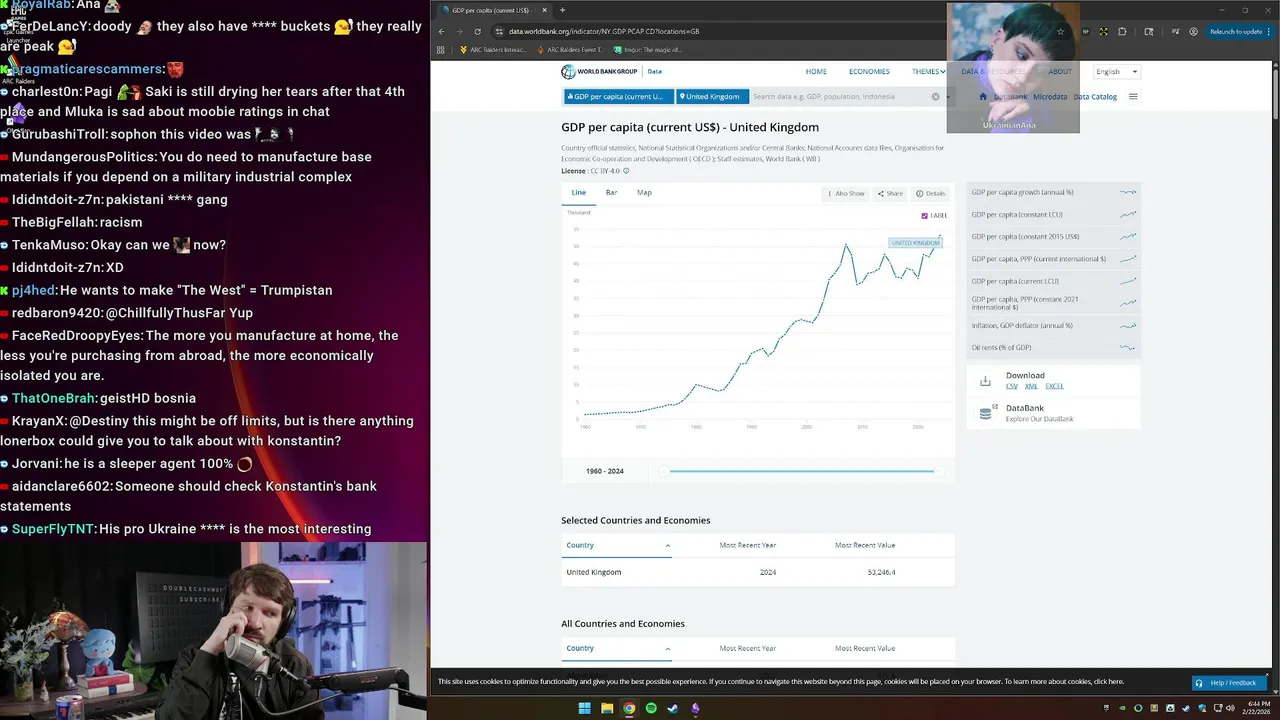1280x720 pixels.
Task: Open the HOME menu item
Action: click(x=816, y=72)
